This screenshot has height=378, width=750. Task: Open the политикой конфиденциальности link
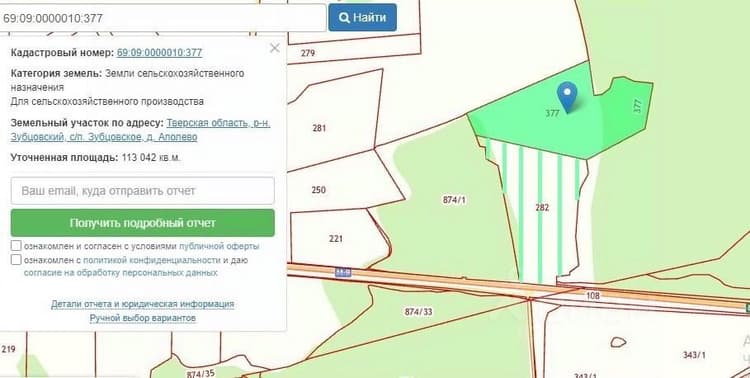(152, 260)
